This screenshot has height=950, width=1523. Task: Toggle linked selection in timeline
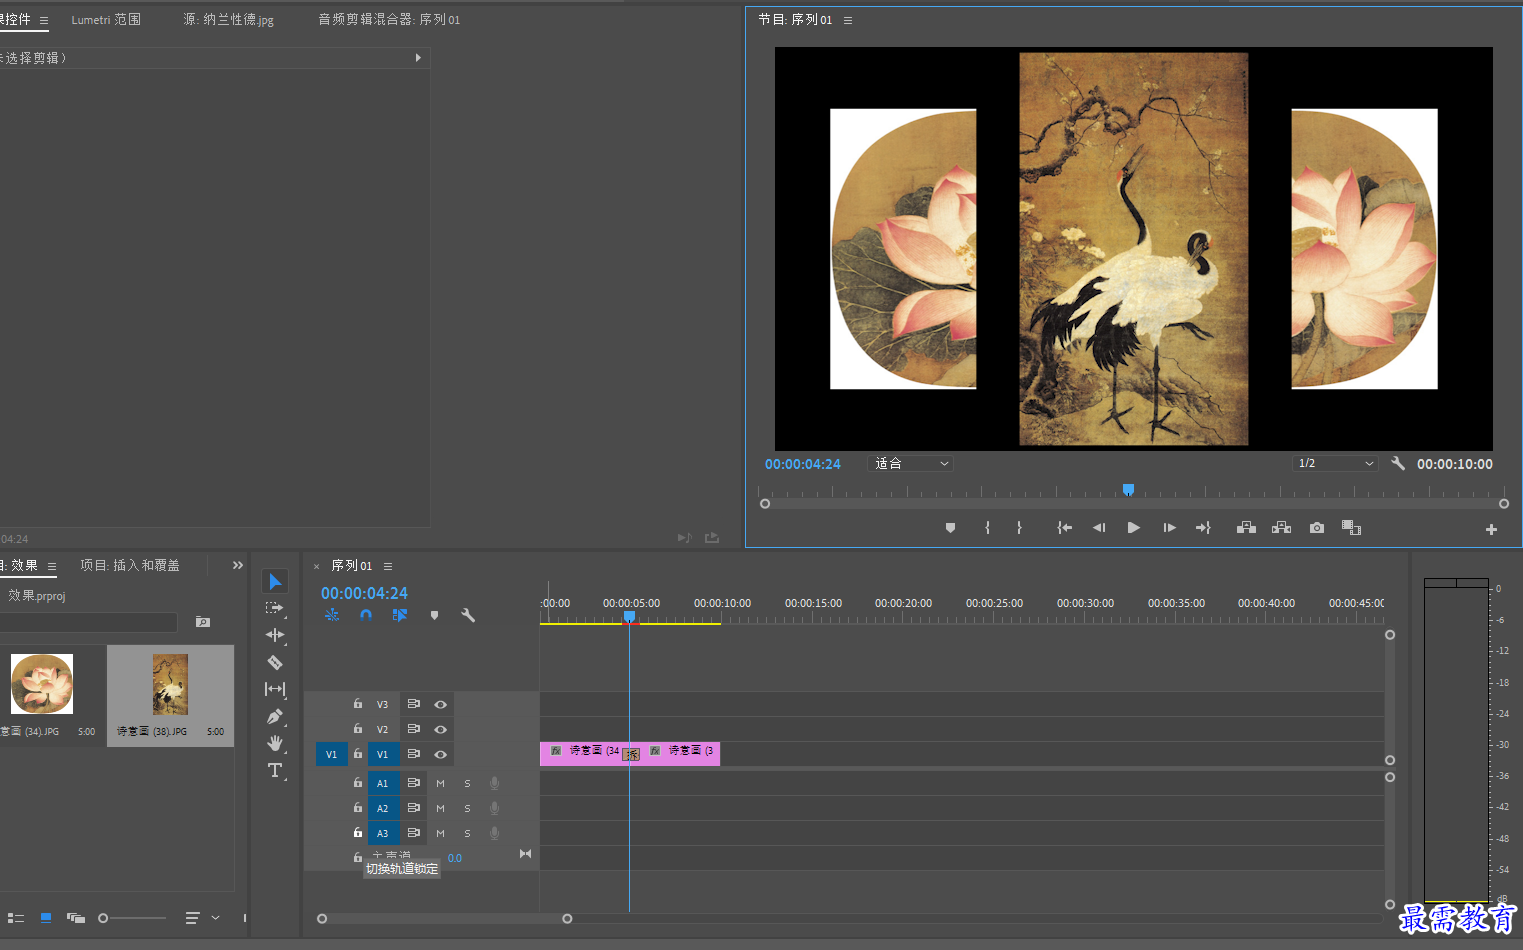pos(400,615)
